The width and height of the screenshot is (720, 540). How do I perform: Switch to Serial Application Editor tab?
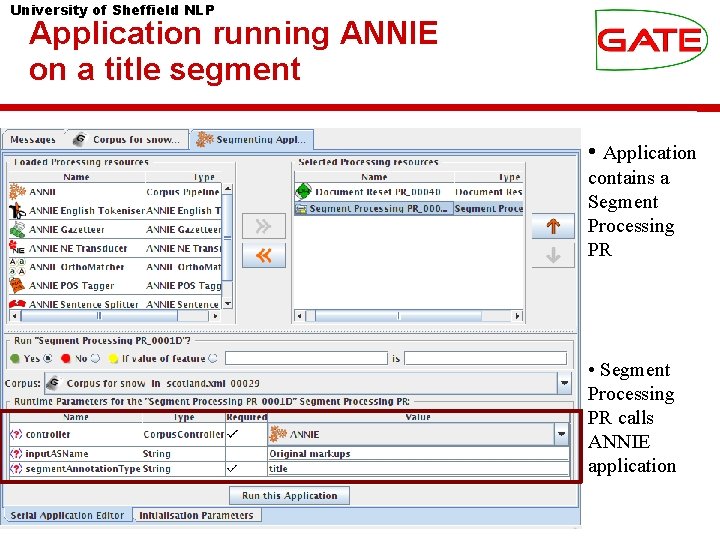pos(67,515)
